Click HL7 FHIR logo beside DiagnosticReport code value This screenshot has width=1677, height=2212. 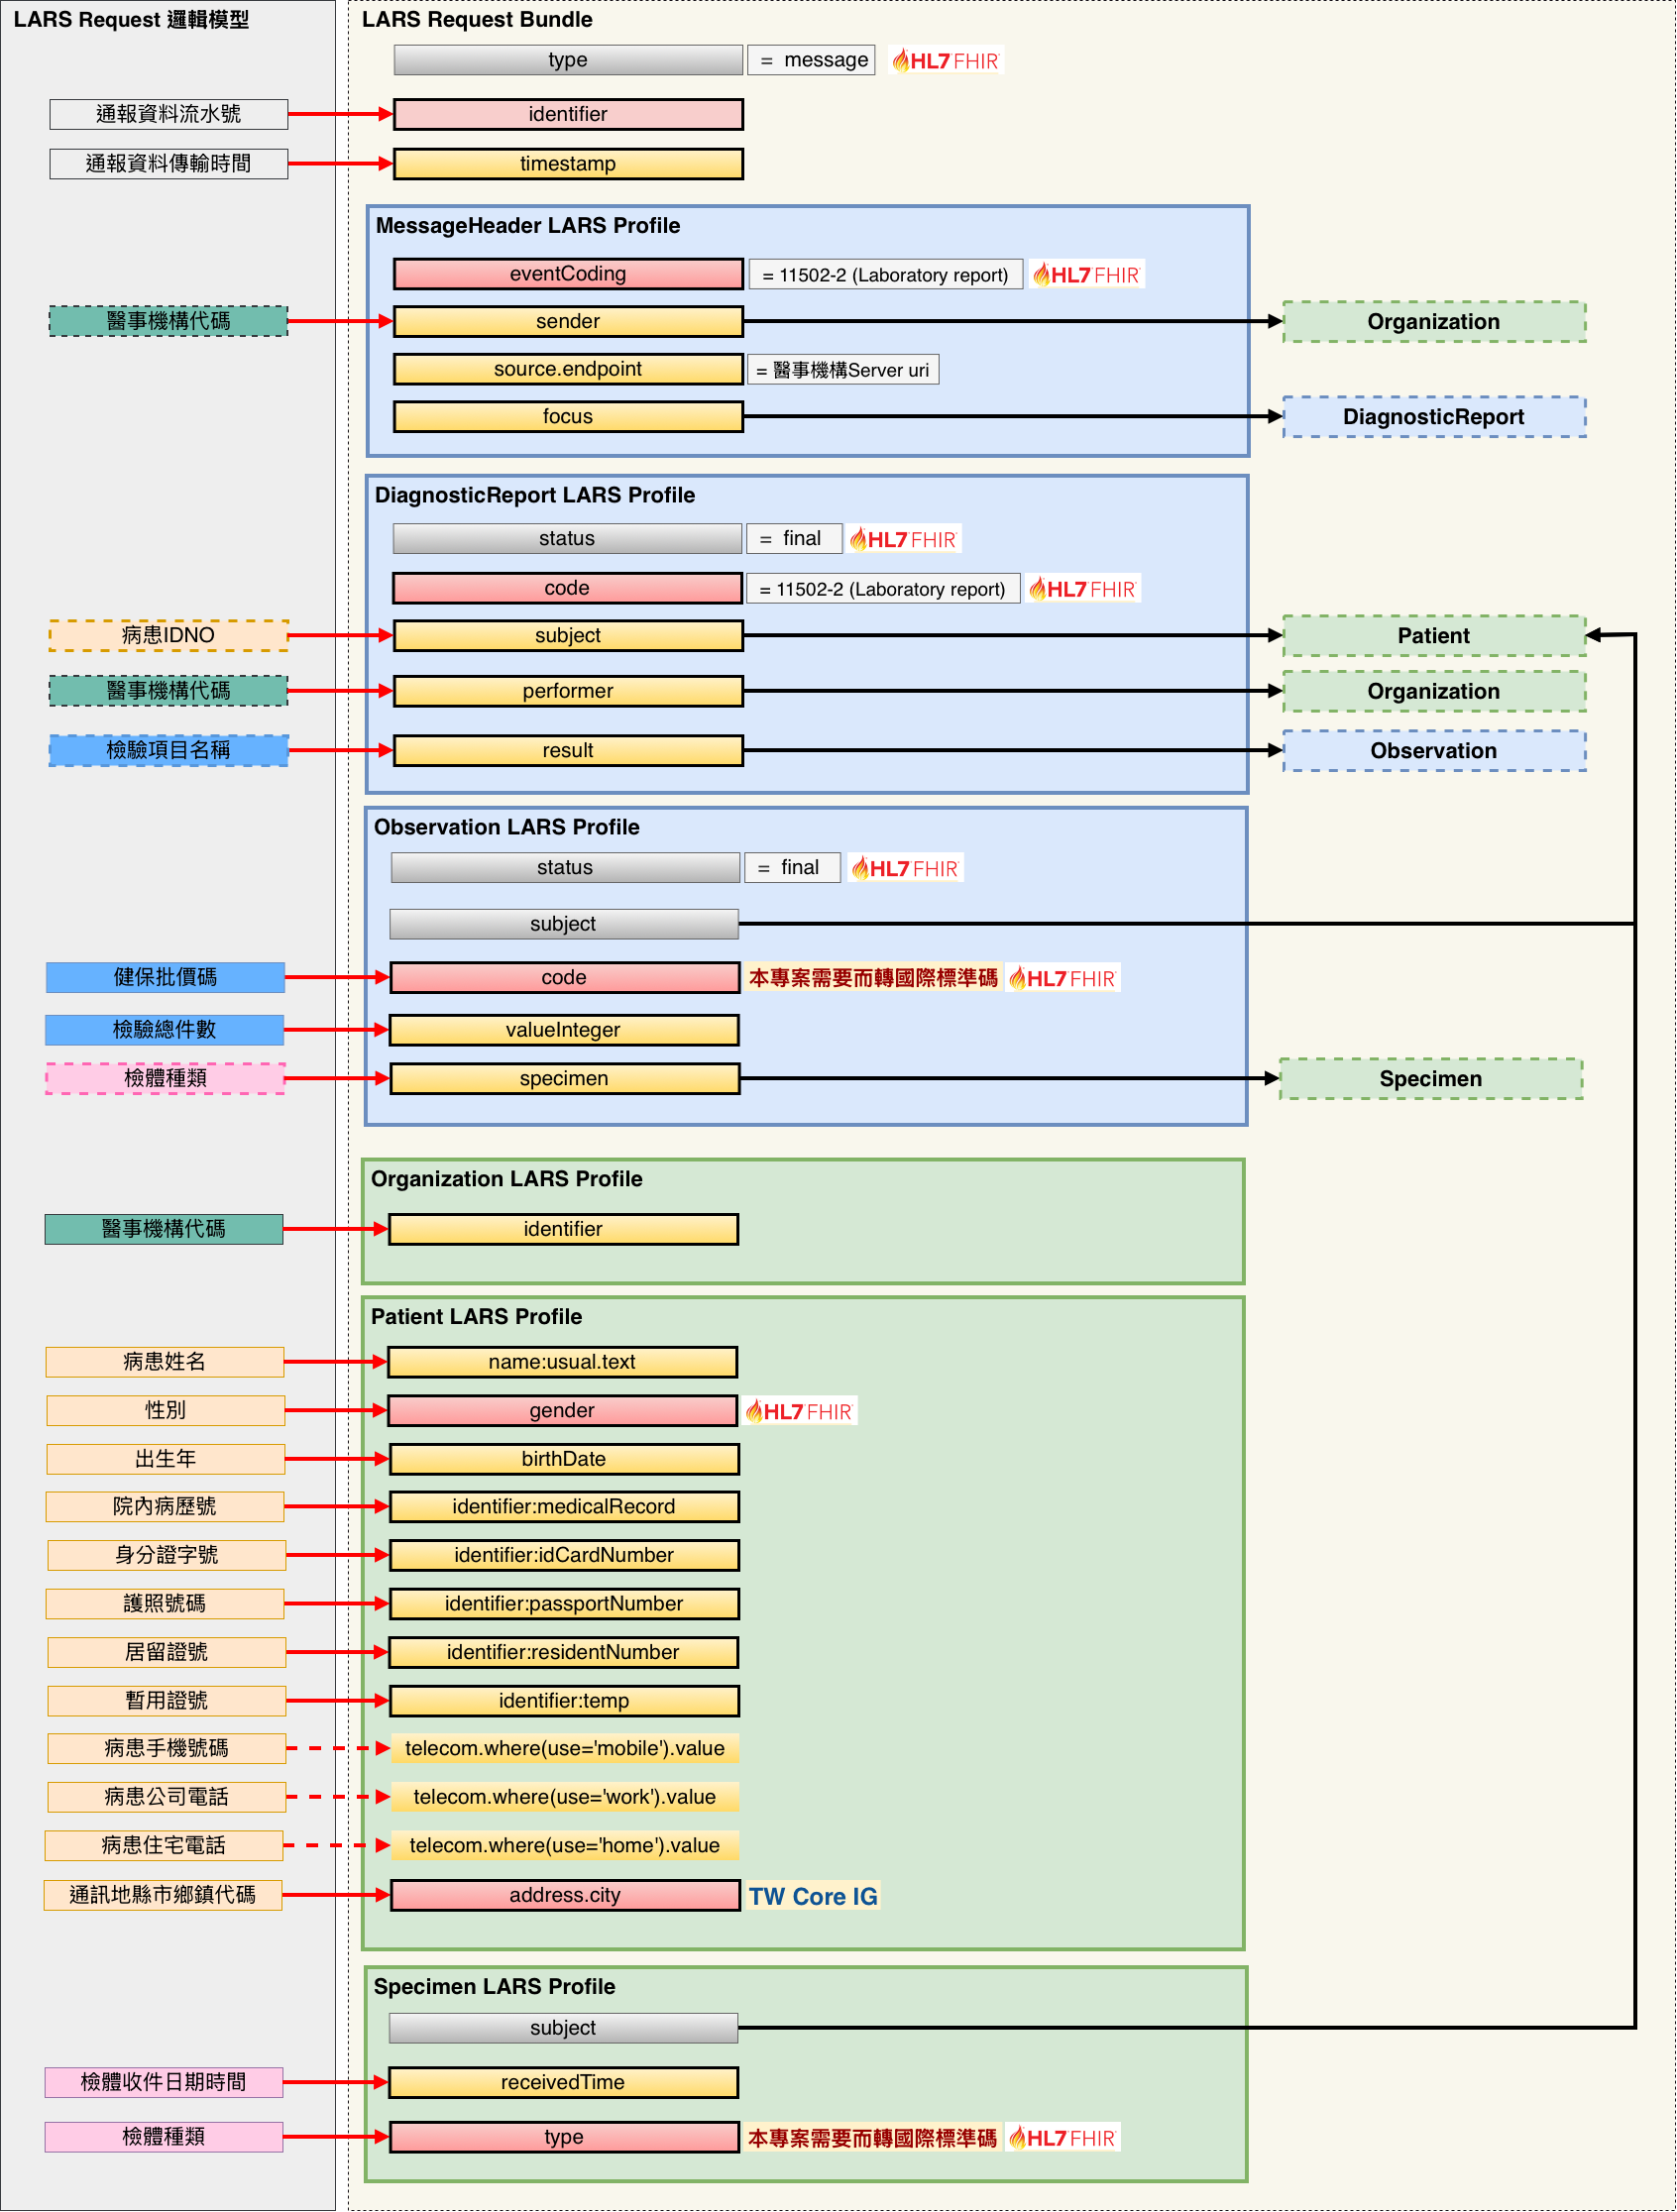(x=1082, y=589)
